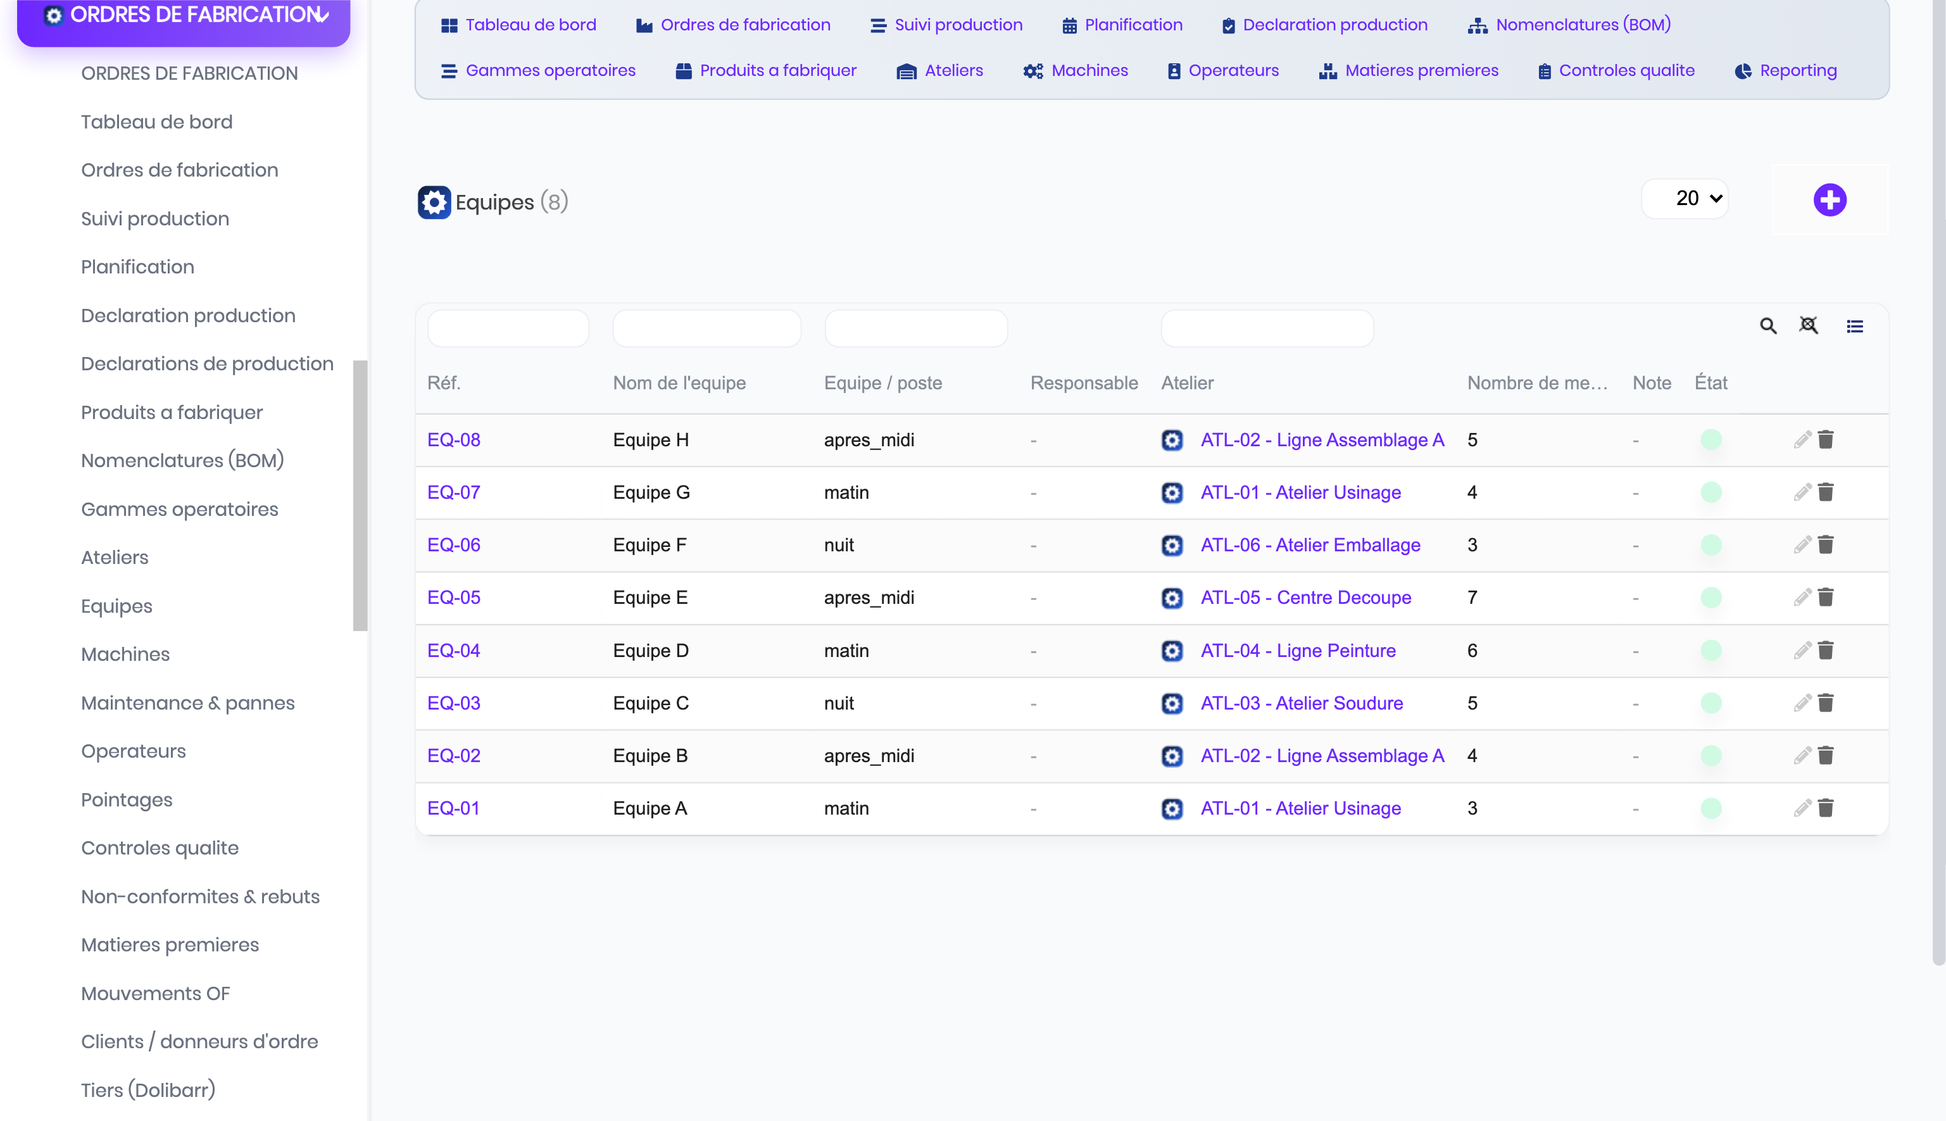
Task: Click edit pencil for Equipe A row
Action: [1802, 808]
